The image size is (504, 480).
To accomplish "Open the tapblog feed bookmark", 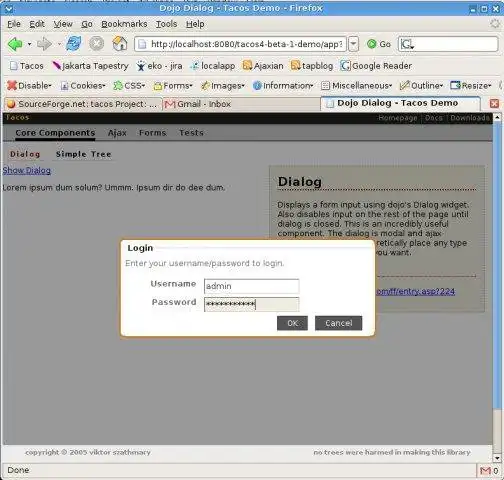I will point(312,66).
